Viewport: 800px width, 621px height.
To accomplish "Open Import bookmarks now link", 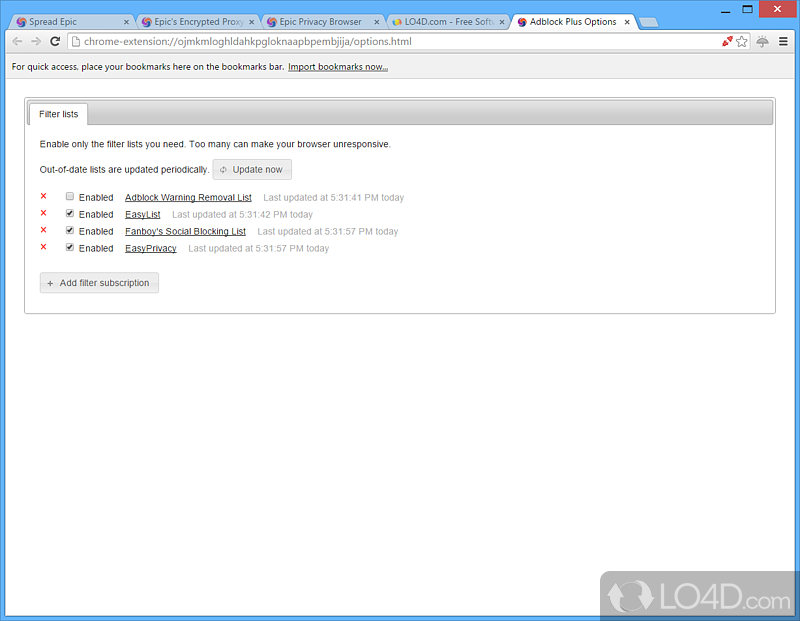I will 338,67.
